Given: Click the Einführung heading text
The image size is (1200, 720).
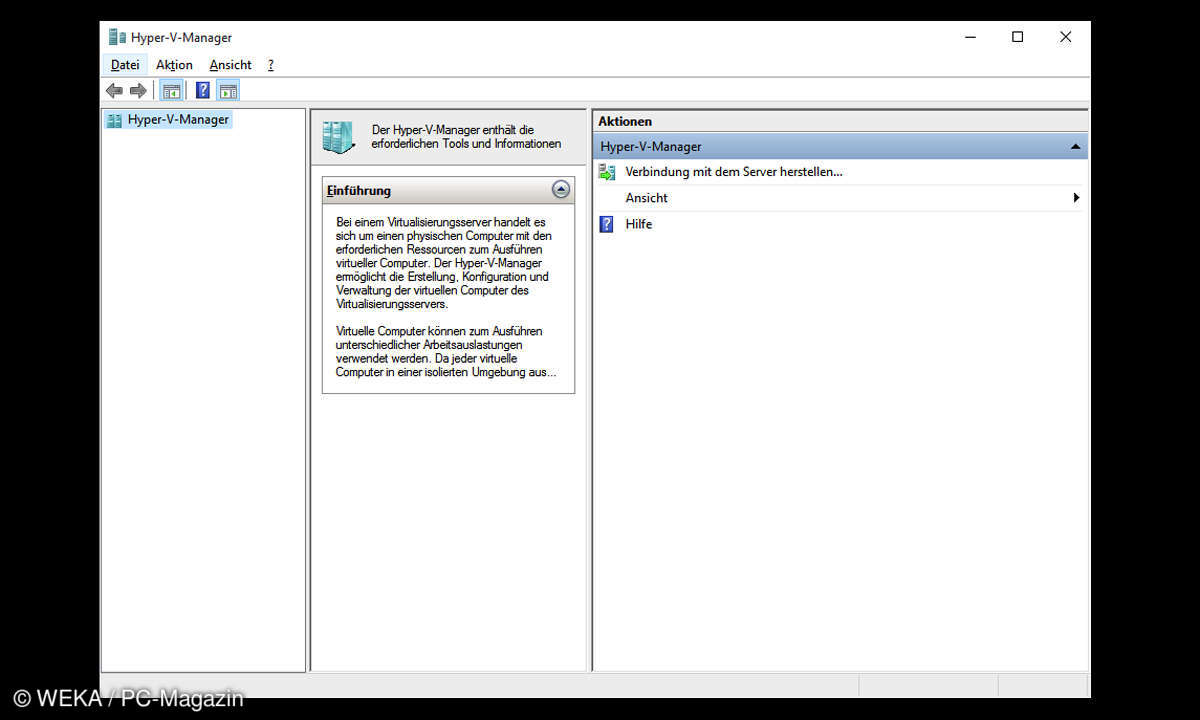Looking at the screenshot, I should tap(359, 190).
